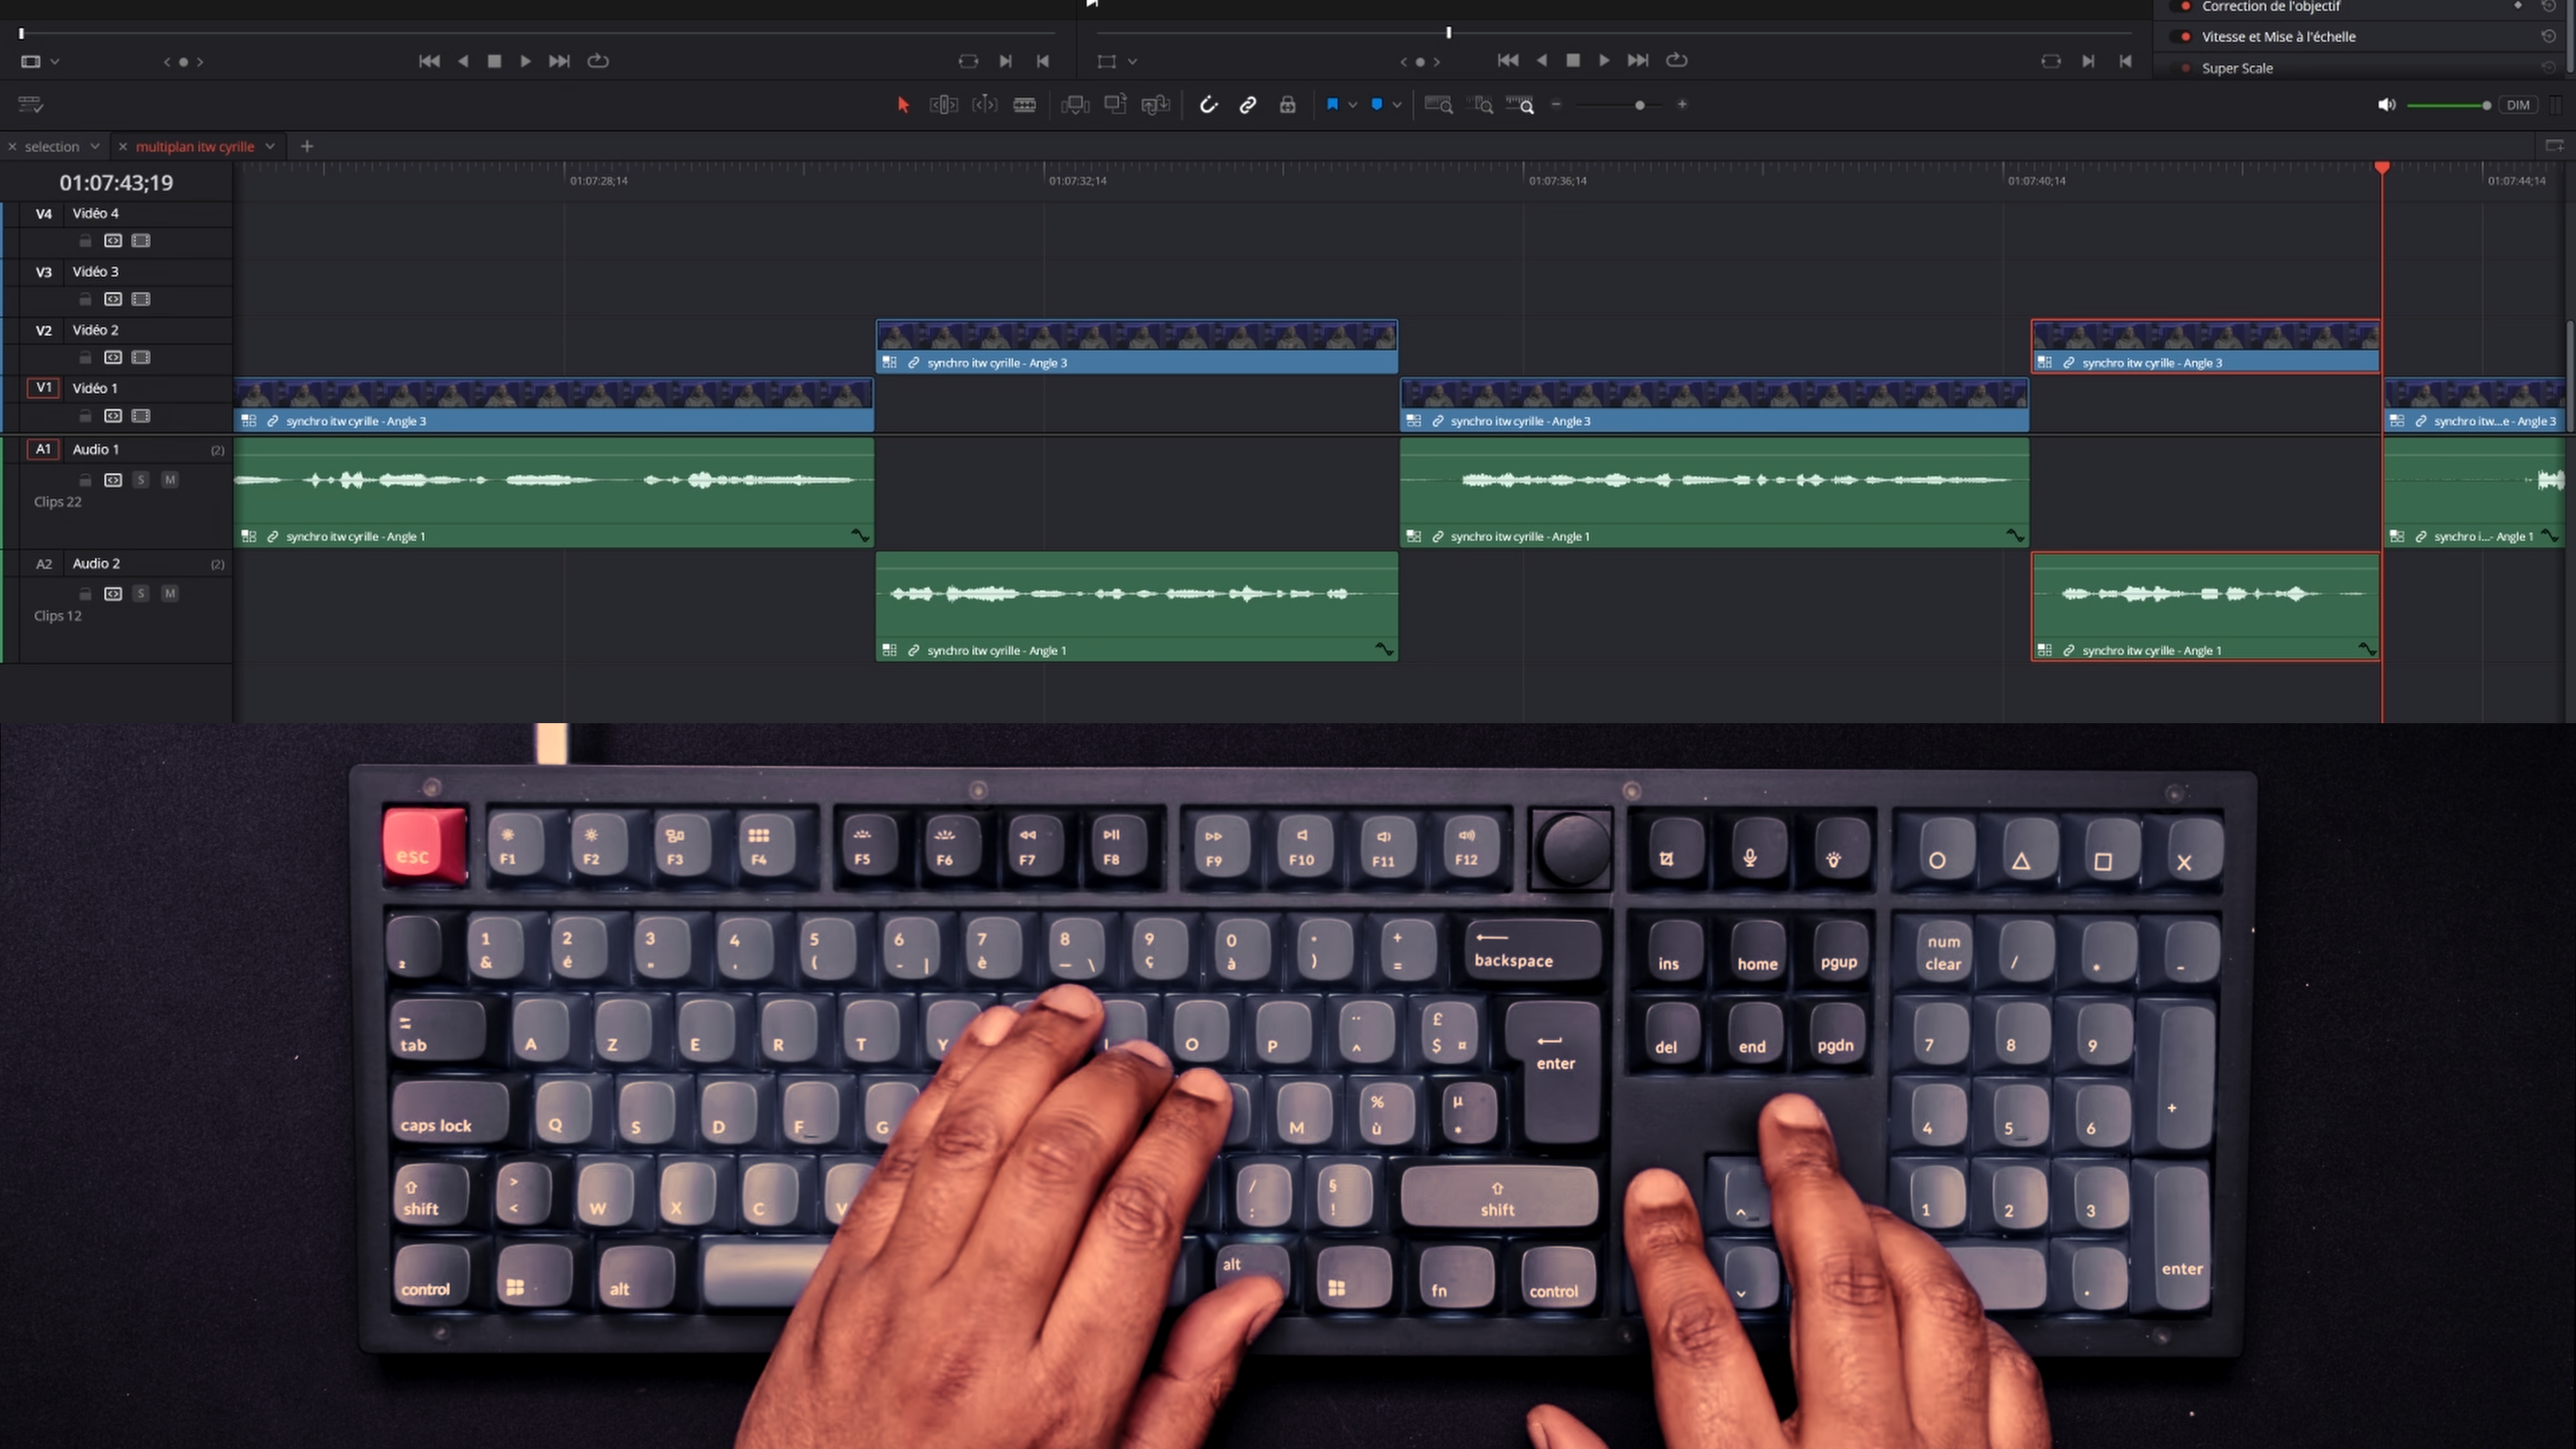Add a new timeline tab

pos(307,146)
